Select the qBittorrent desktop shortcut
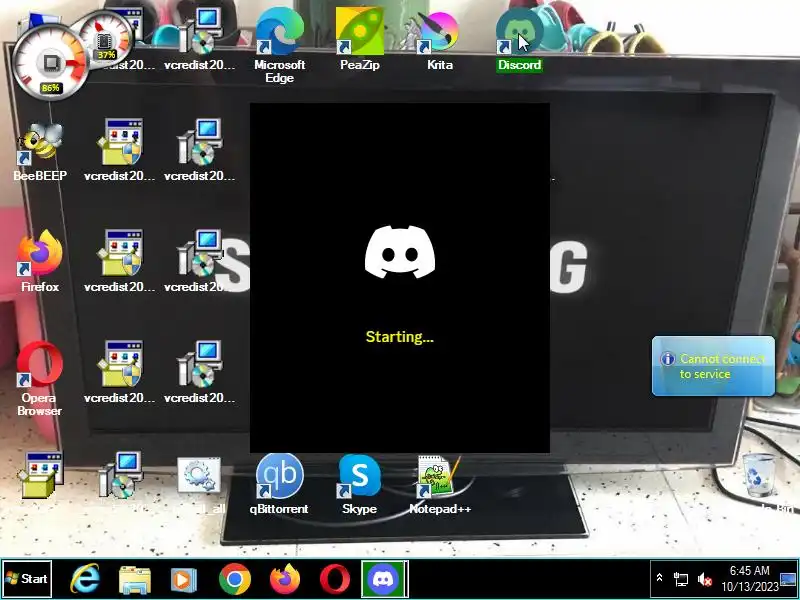The height and width of the screenshot is (600, 800). [x=279, y=484]
